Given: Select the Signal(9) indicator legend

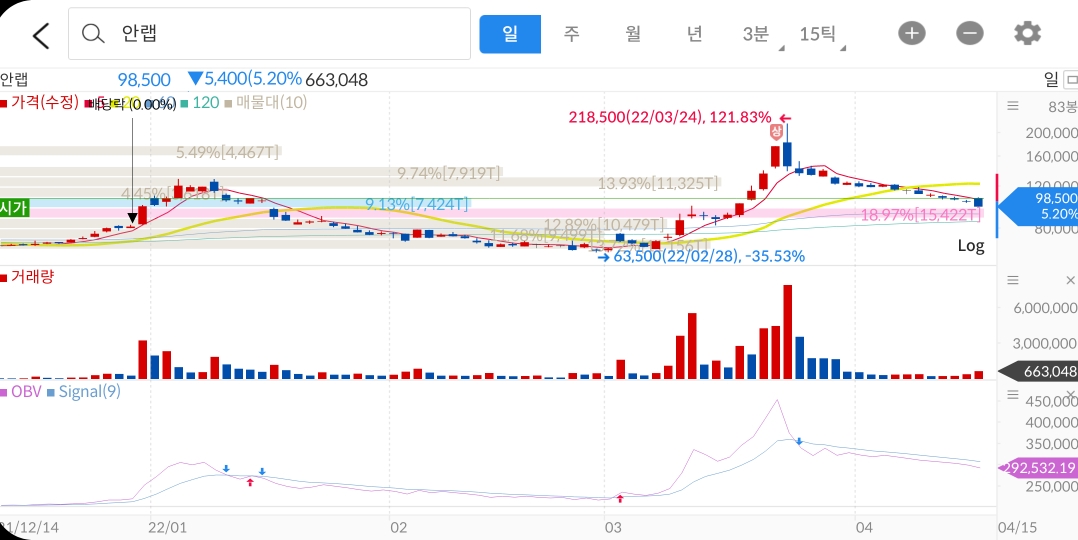Looking at the screenshot, I should [83, 392].
